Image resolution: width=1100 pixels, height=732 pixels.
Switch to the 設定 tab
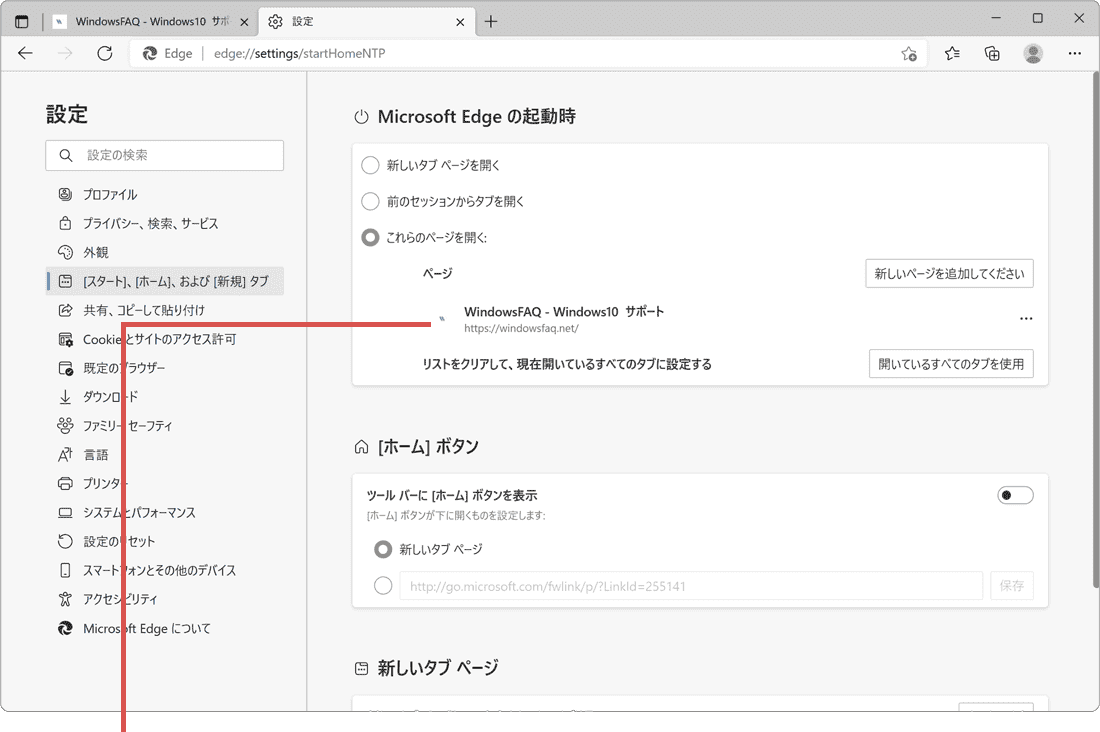(367, 22)
